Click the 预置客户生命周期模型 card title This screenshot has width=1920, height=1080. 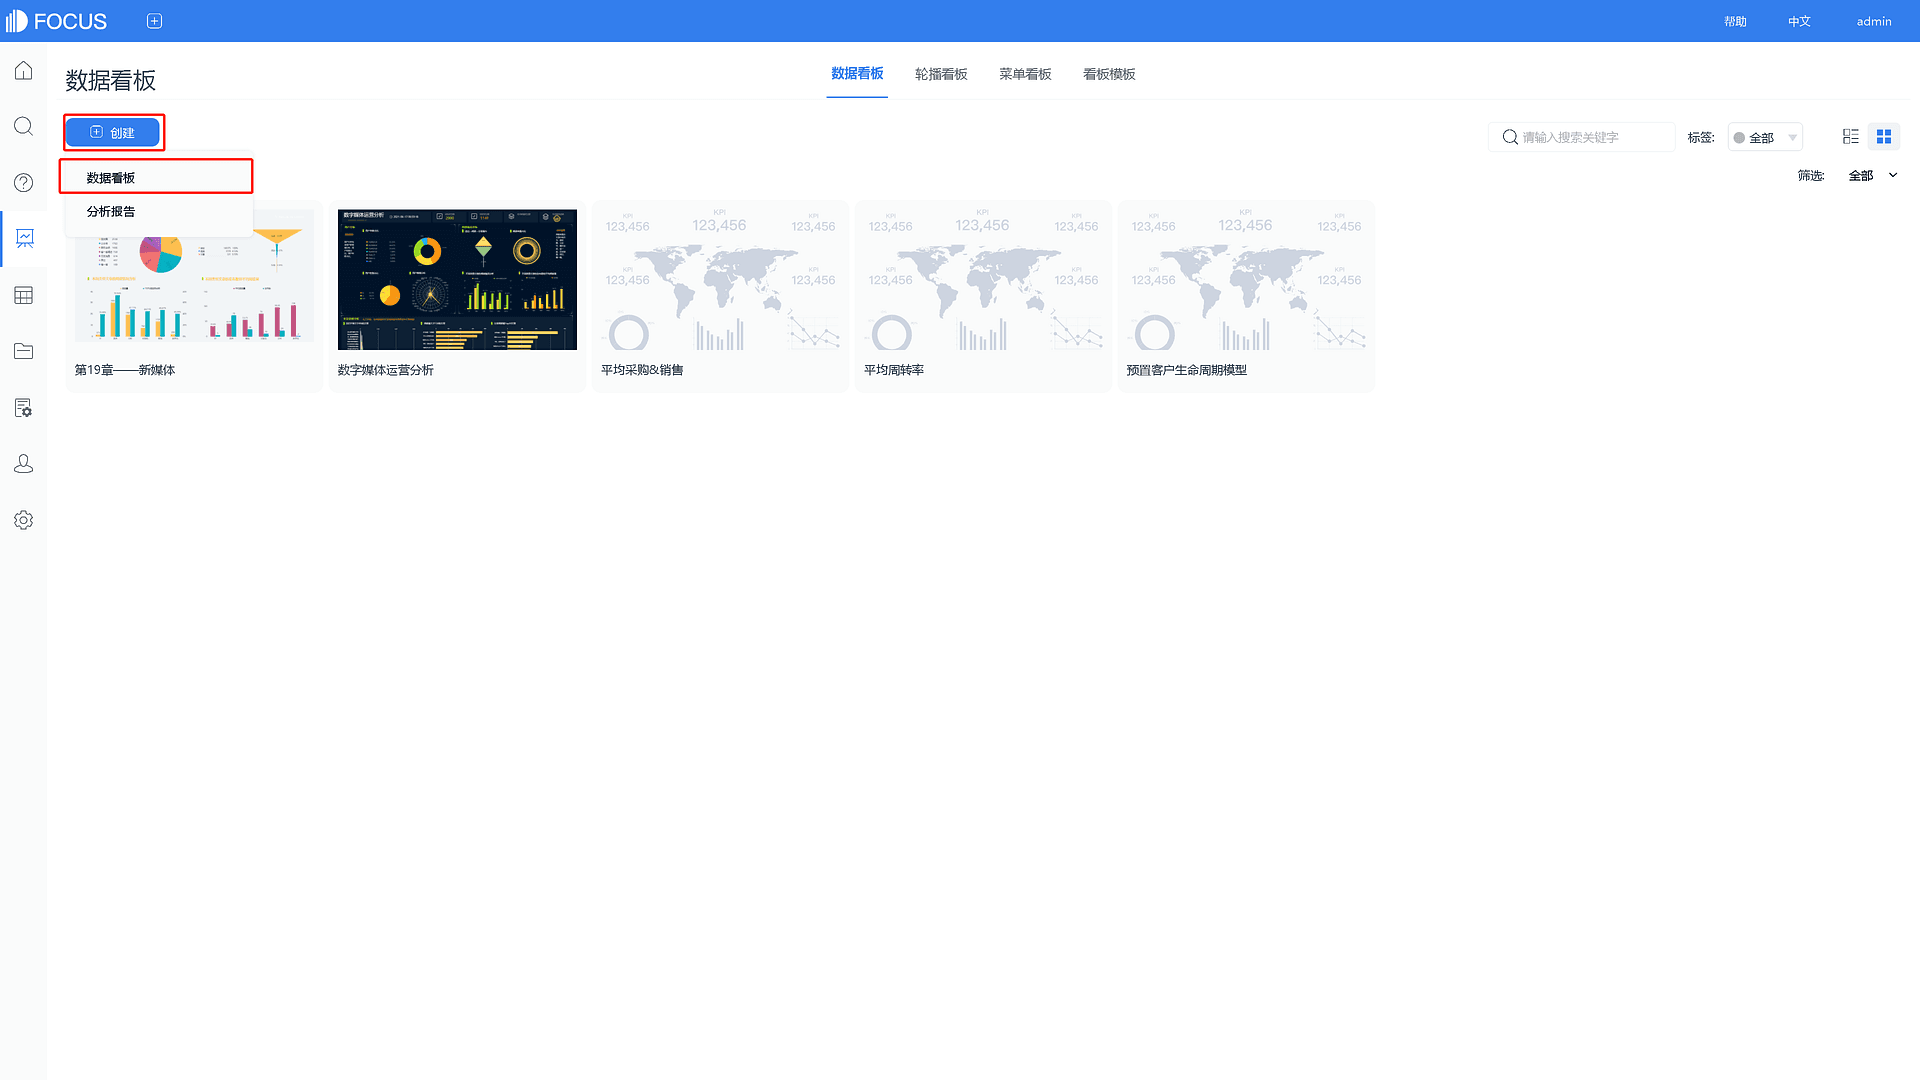tap(1187, 370)
